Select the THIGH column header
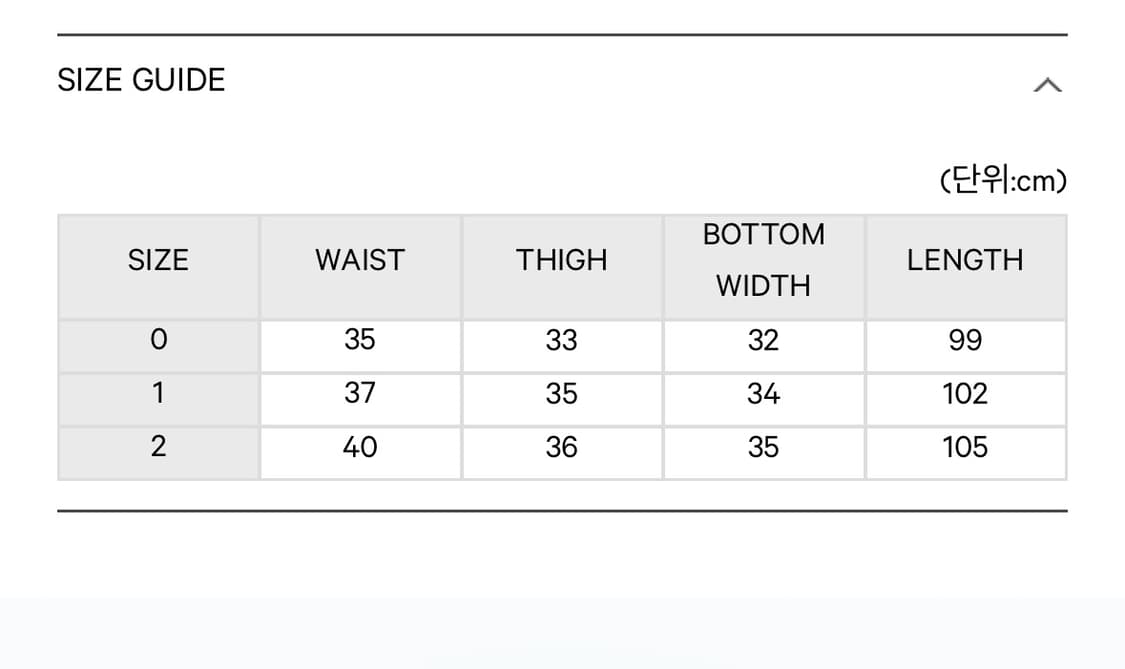Screen dimensions: 1125x669 [x=562, y=260]
